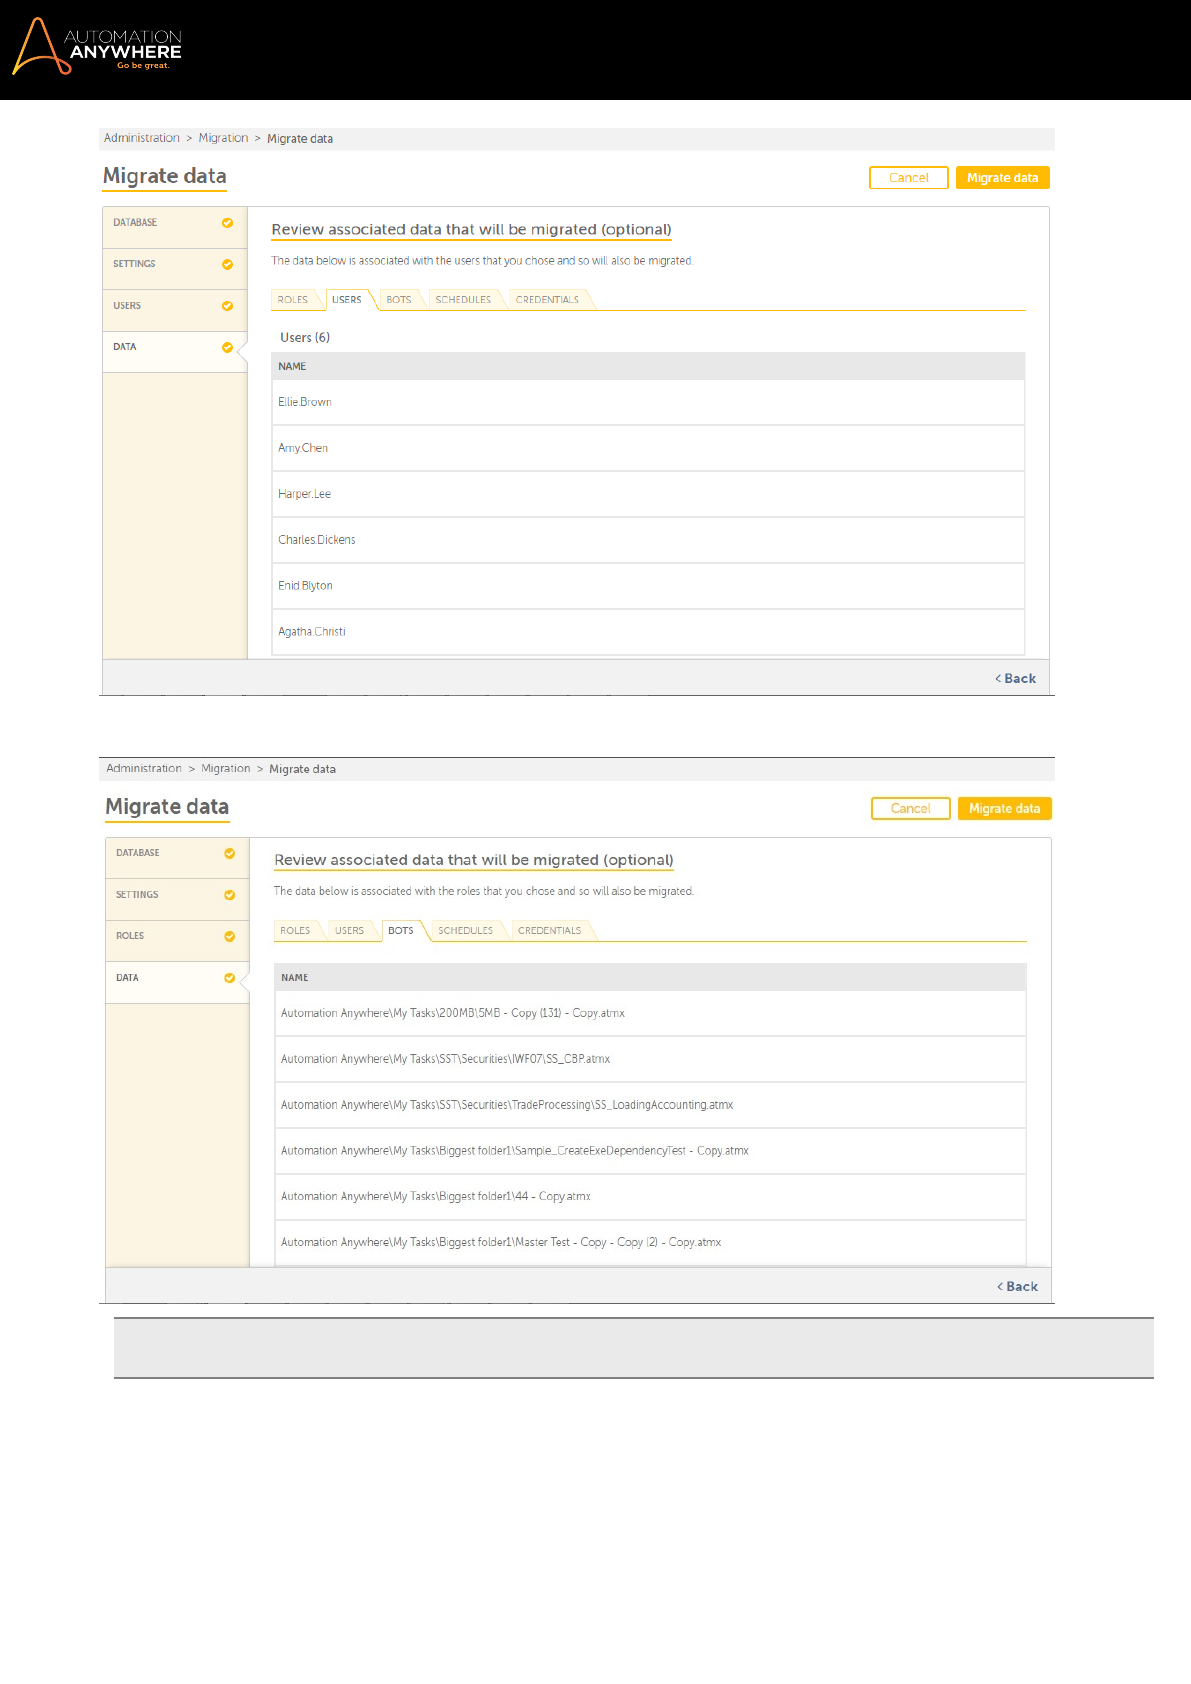This screenshot has width=1191, height=1684.
Task: Select user row Ellie.Brown
Action: tap(648, 402)
